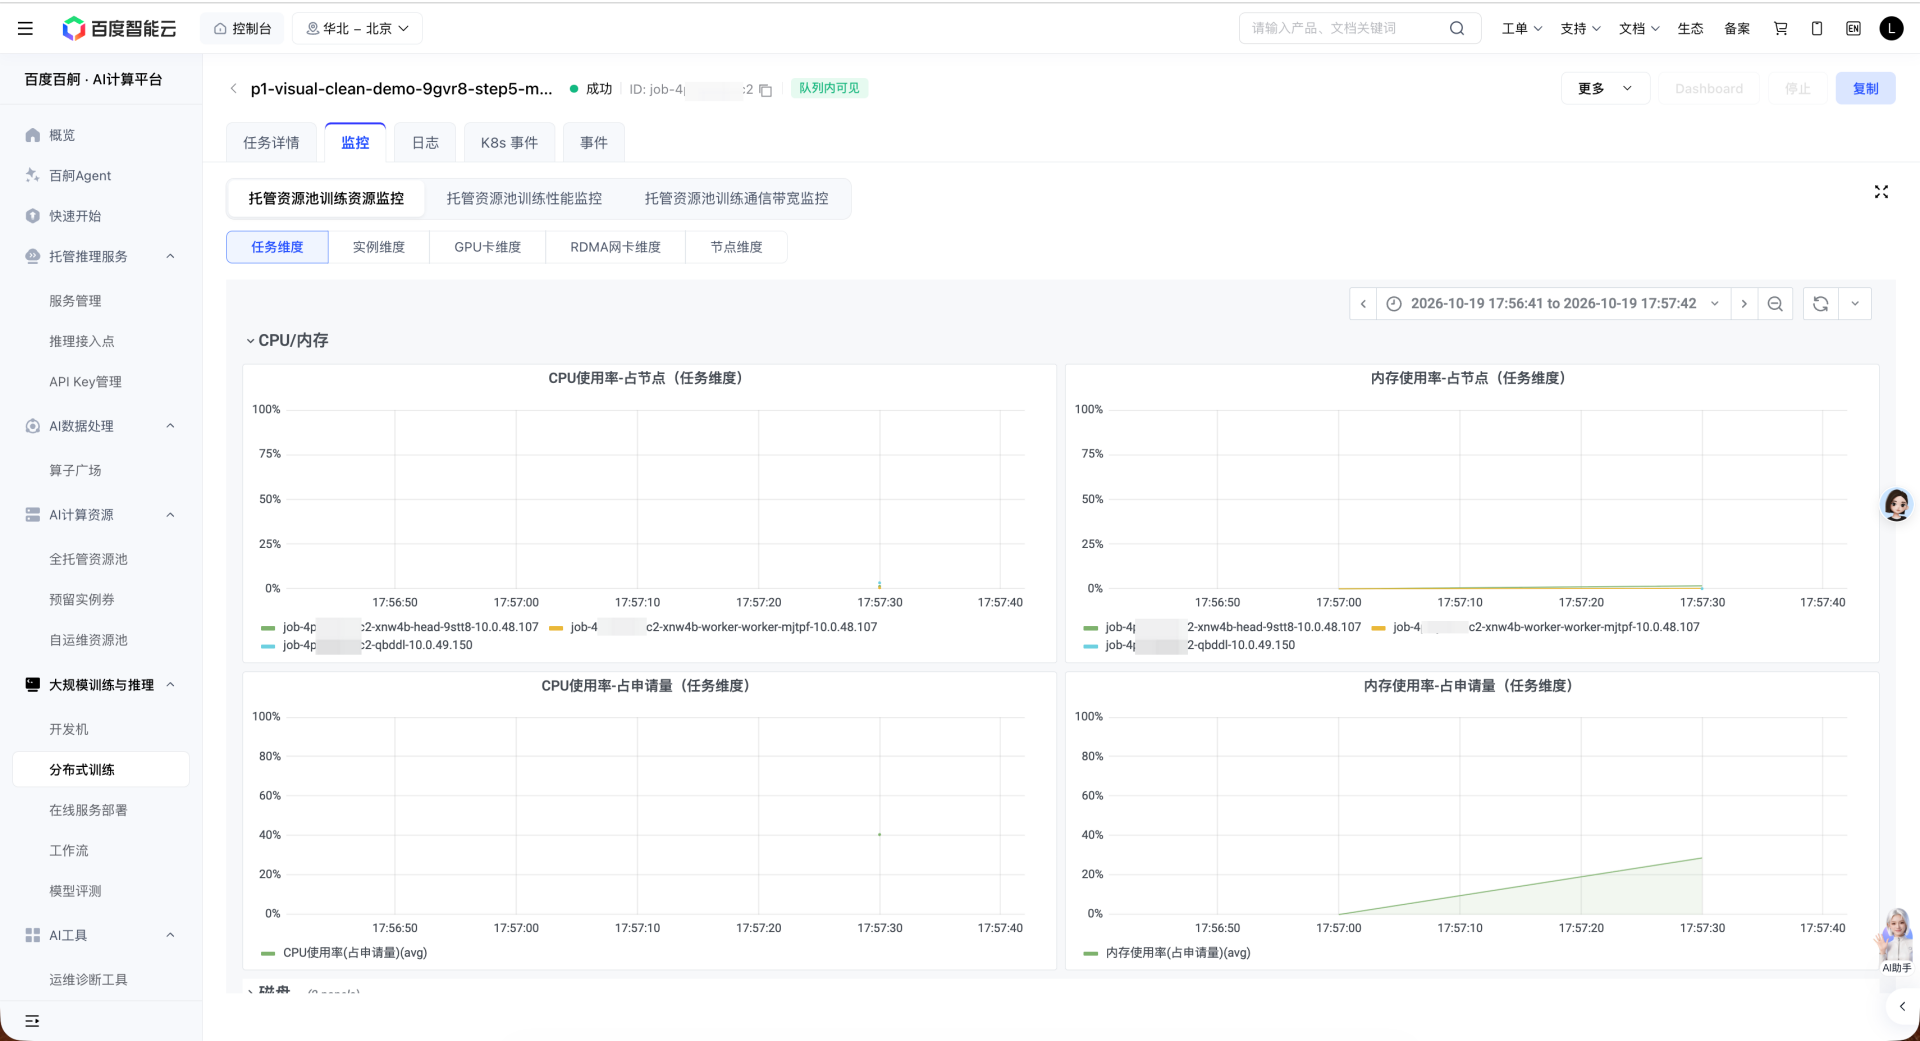Viewport: 1920px width, 1041px height.
Task: Open 托管资源池训练性能监控 view
Action: pos(524,199)
